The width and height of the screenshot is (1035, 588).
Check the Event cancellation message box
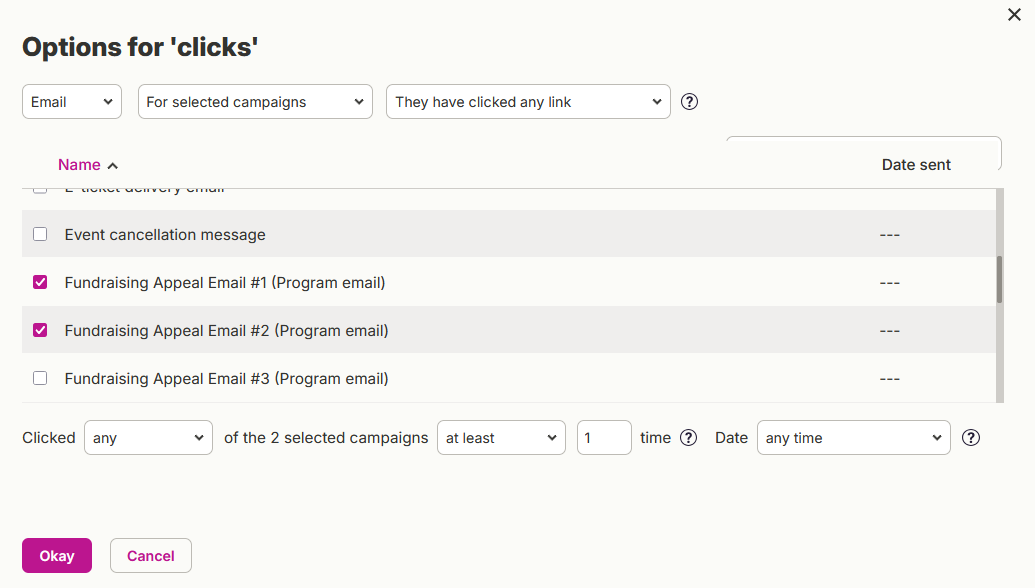40,234
